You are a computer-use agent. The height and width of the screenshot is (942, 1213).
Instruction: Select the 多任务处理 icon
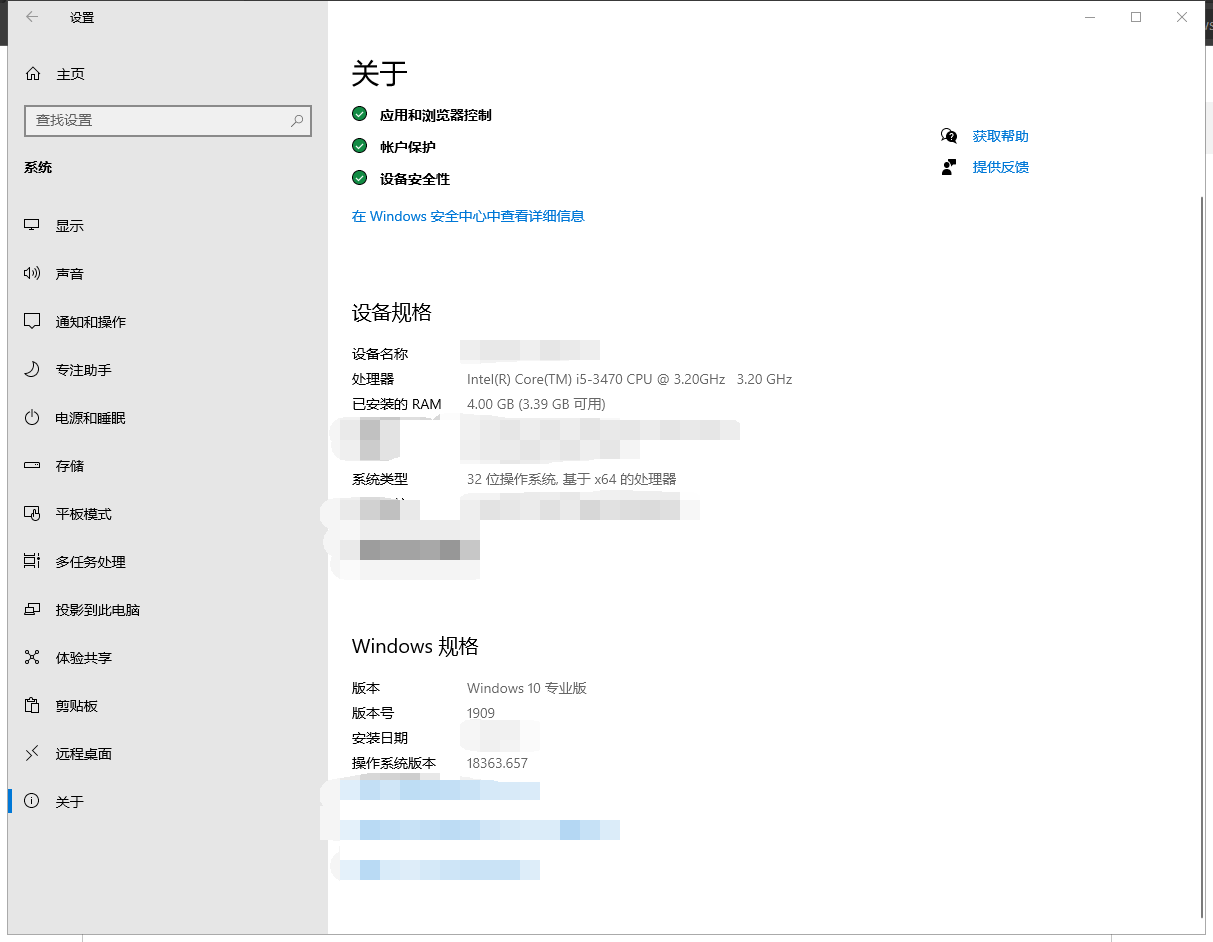[32, 562]
